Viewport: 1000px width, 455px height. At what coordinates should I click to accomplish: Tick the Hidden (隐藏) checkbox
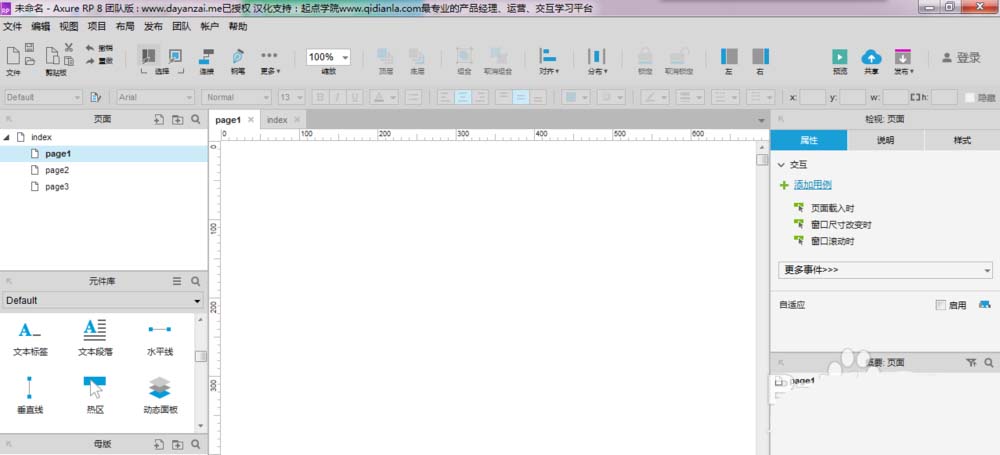point(969,98)
